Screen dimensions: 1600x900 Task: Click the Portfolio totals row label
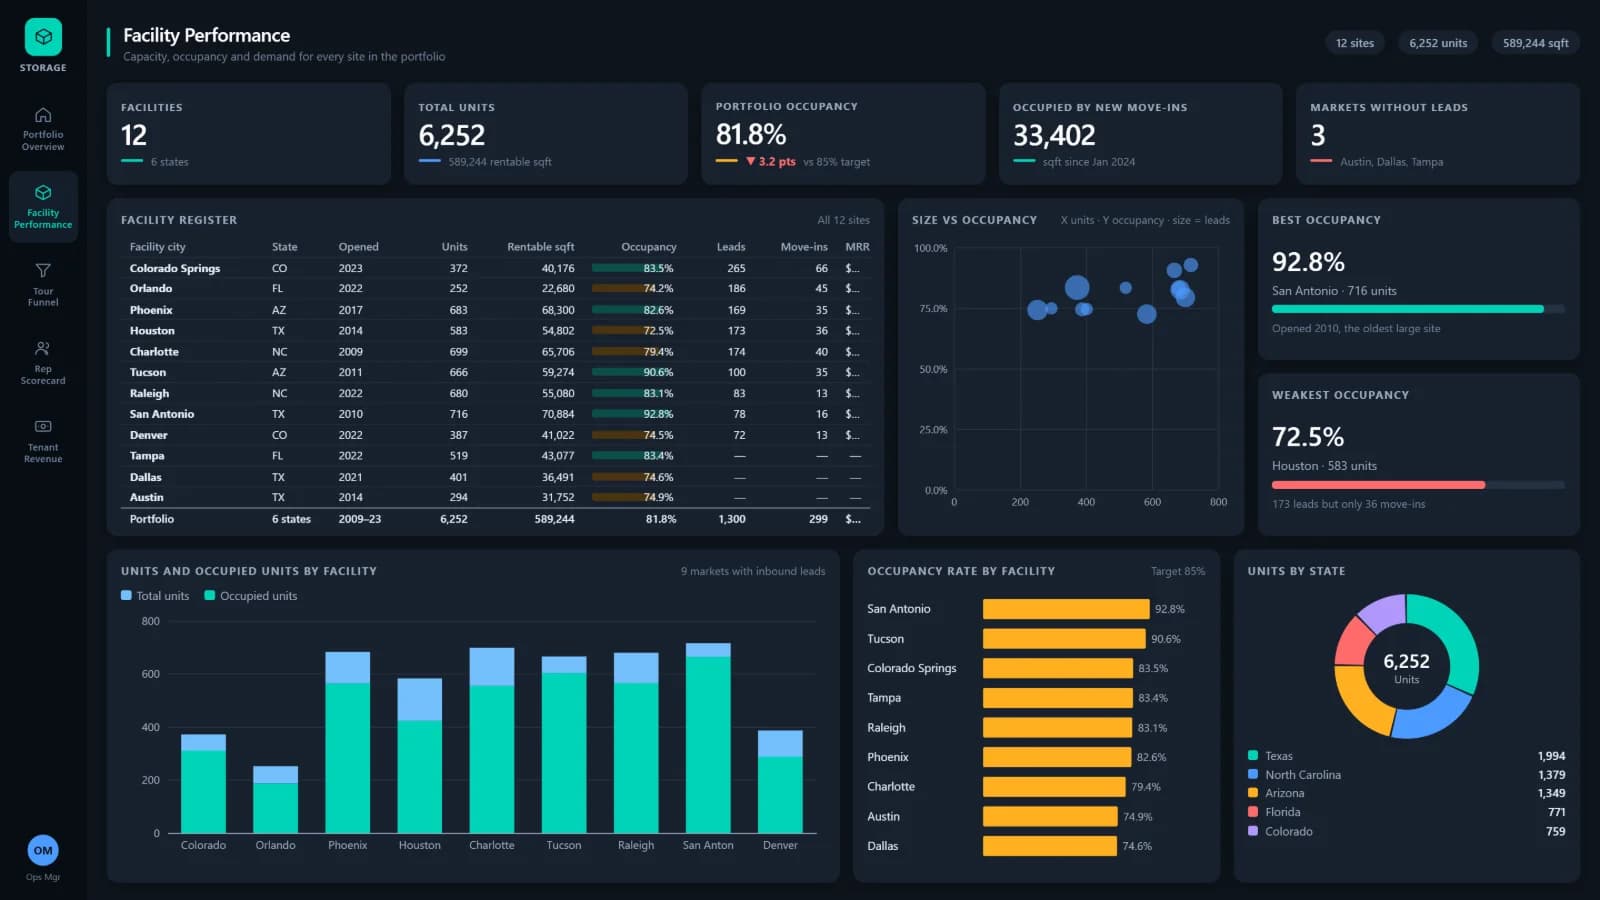click(x=152, y=519)
